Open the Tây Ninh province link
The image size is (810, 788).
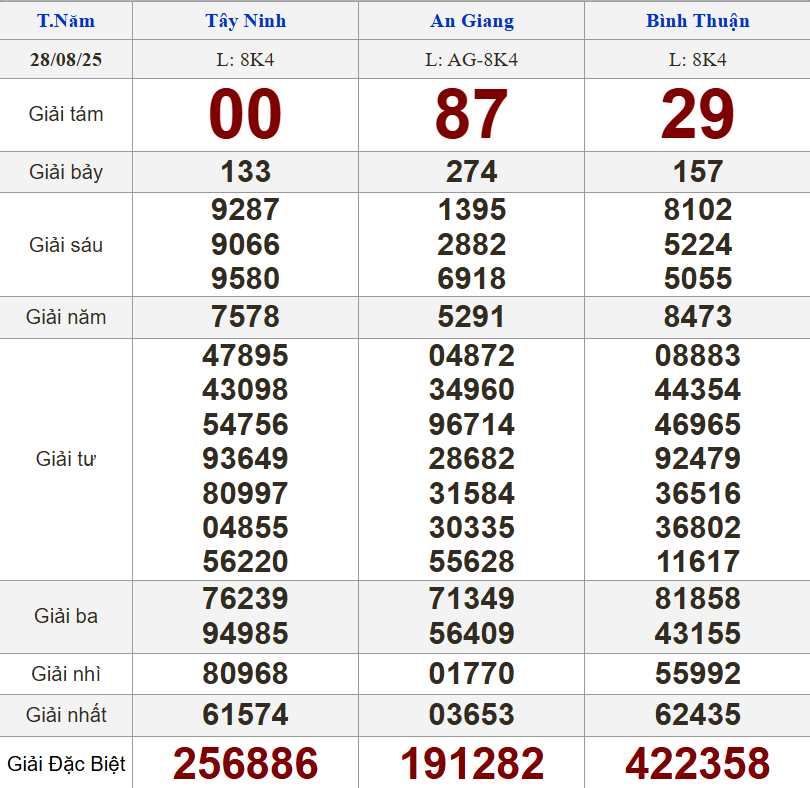[x=245, y=21]
